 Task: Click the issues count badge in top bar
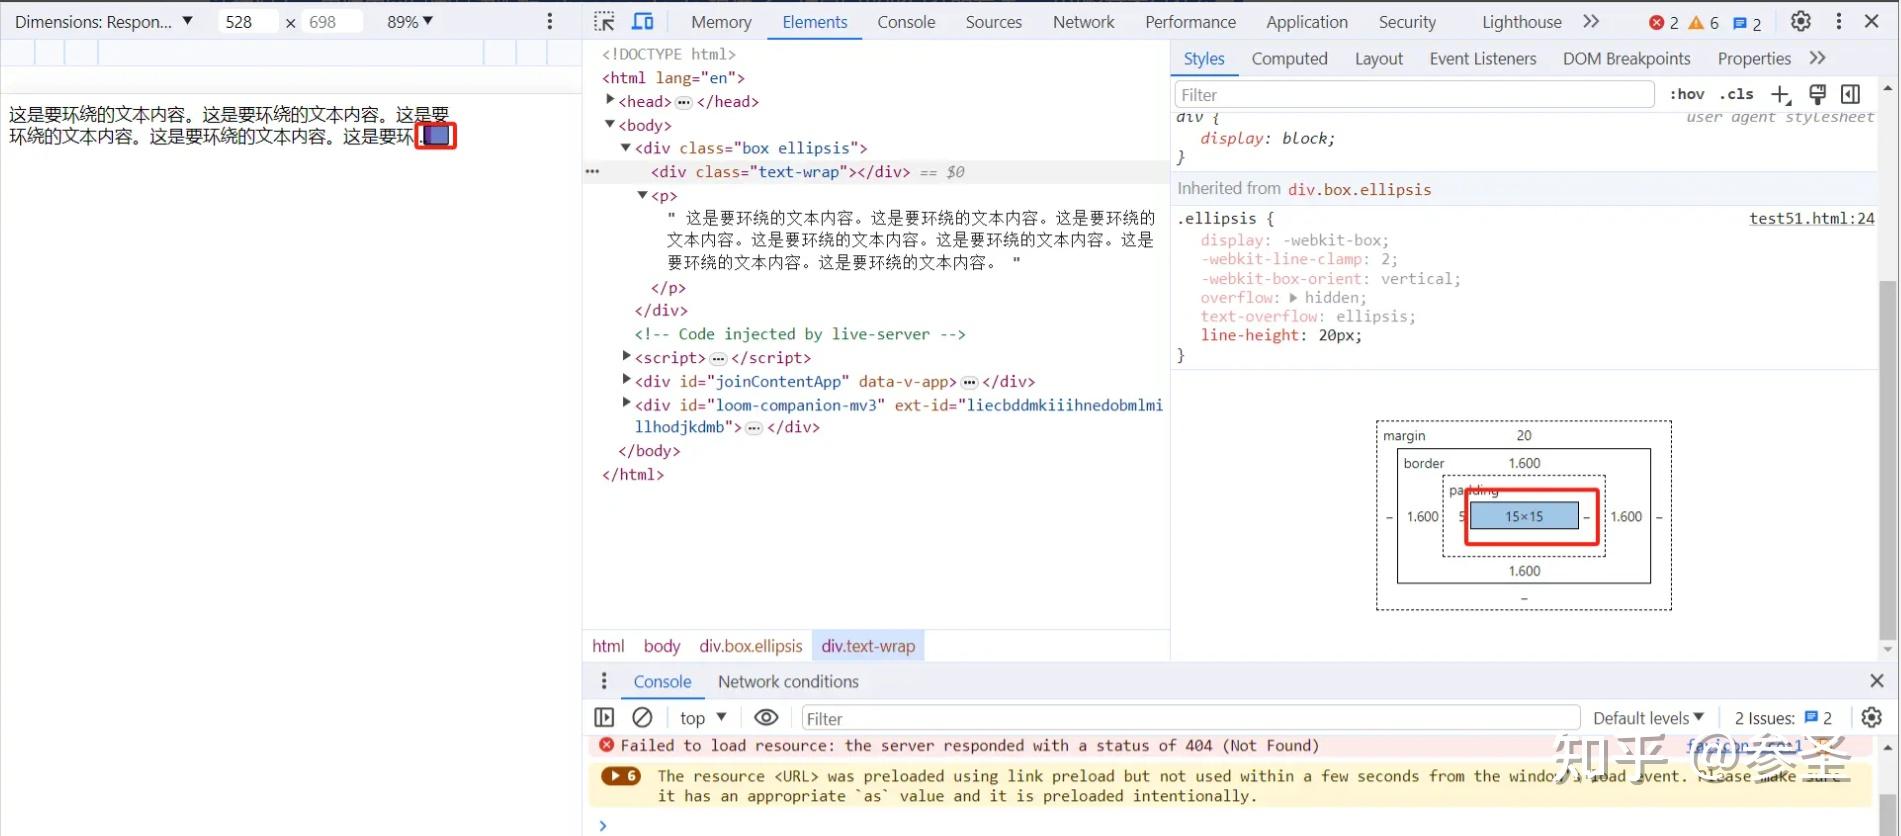1746,22
